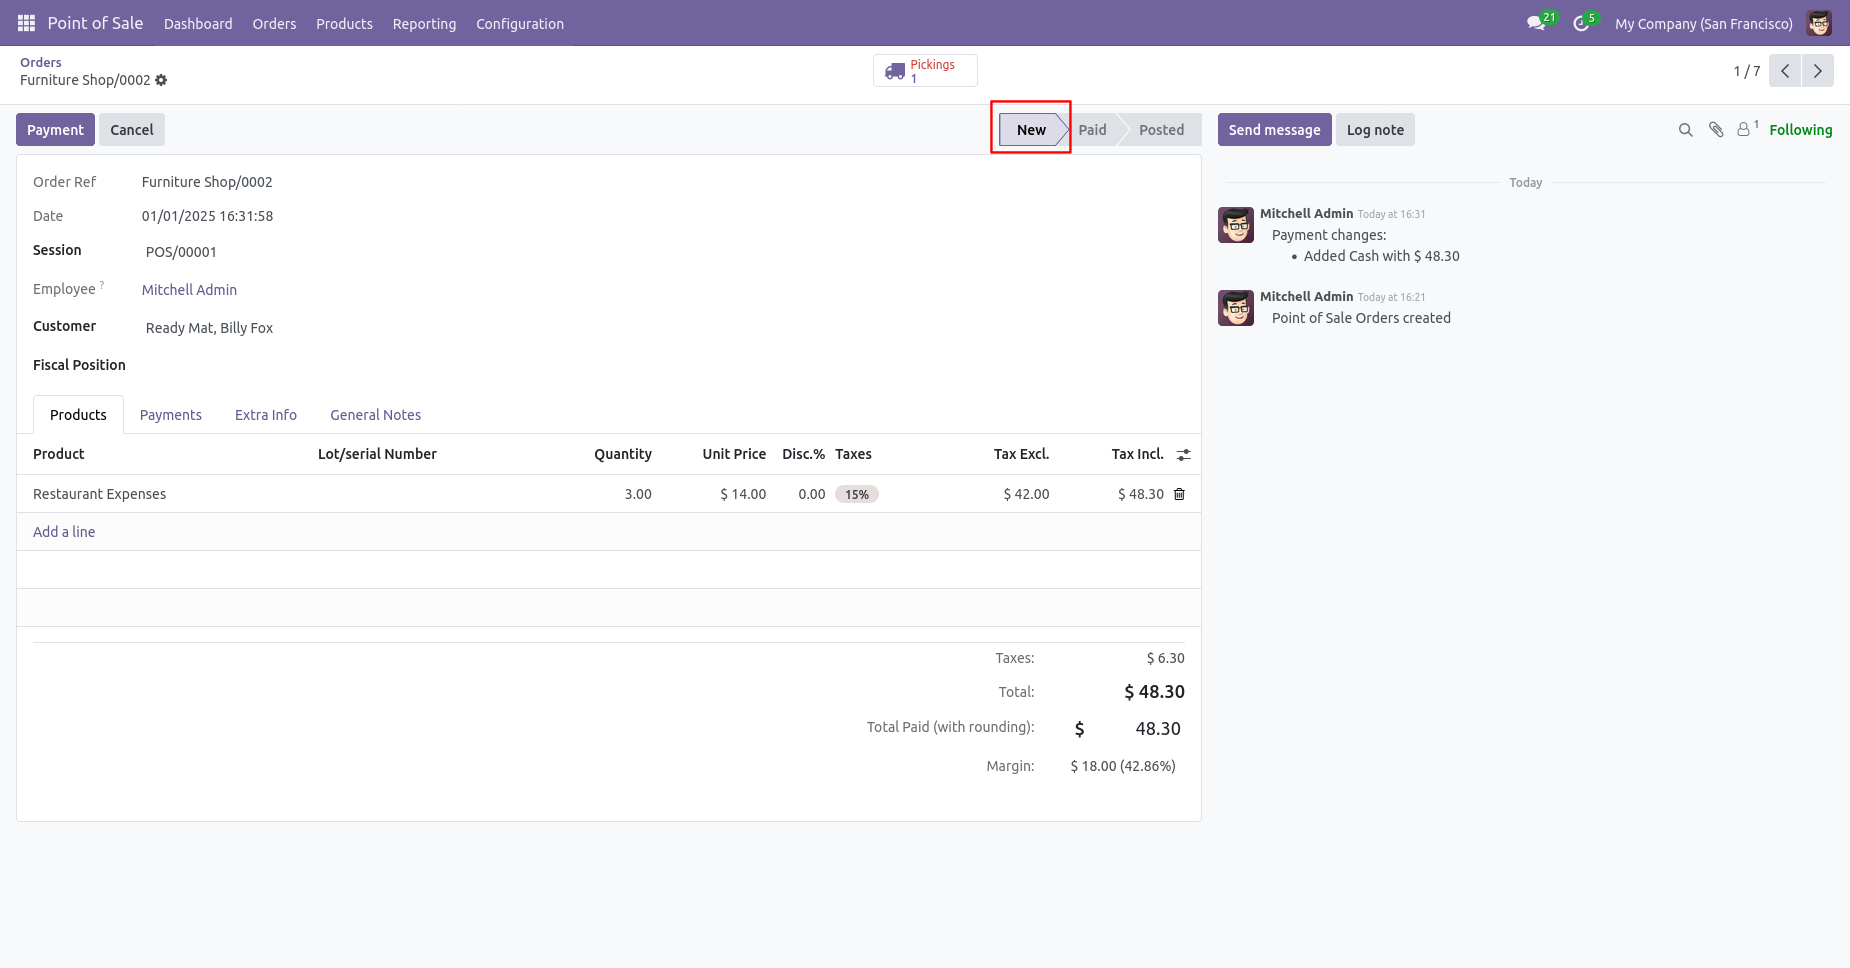The image size is (1850, 968).
Task: Open attachments paperclip icon
Action: pyautogui.click(x=1716, y=130)
